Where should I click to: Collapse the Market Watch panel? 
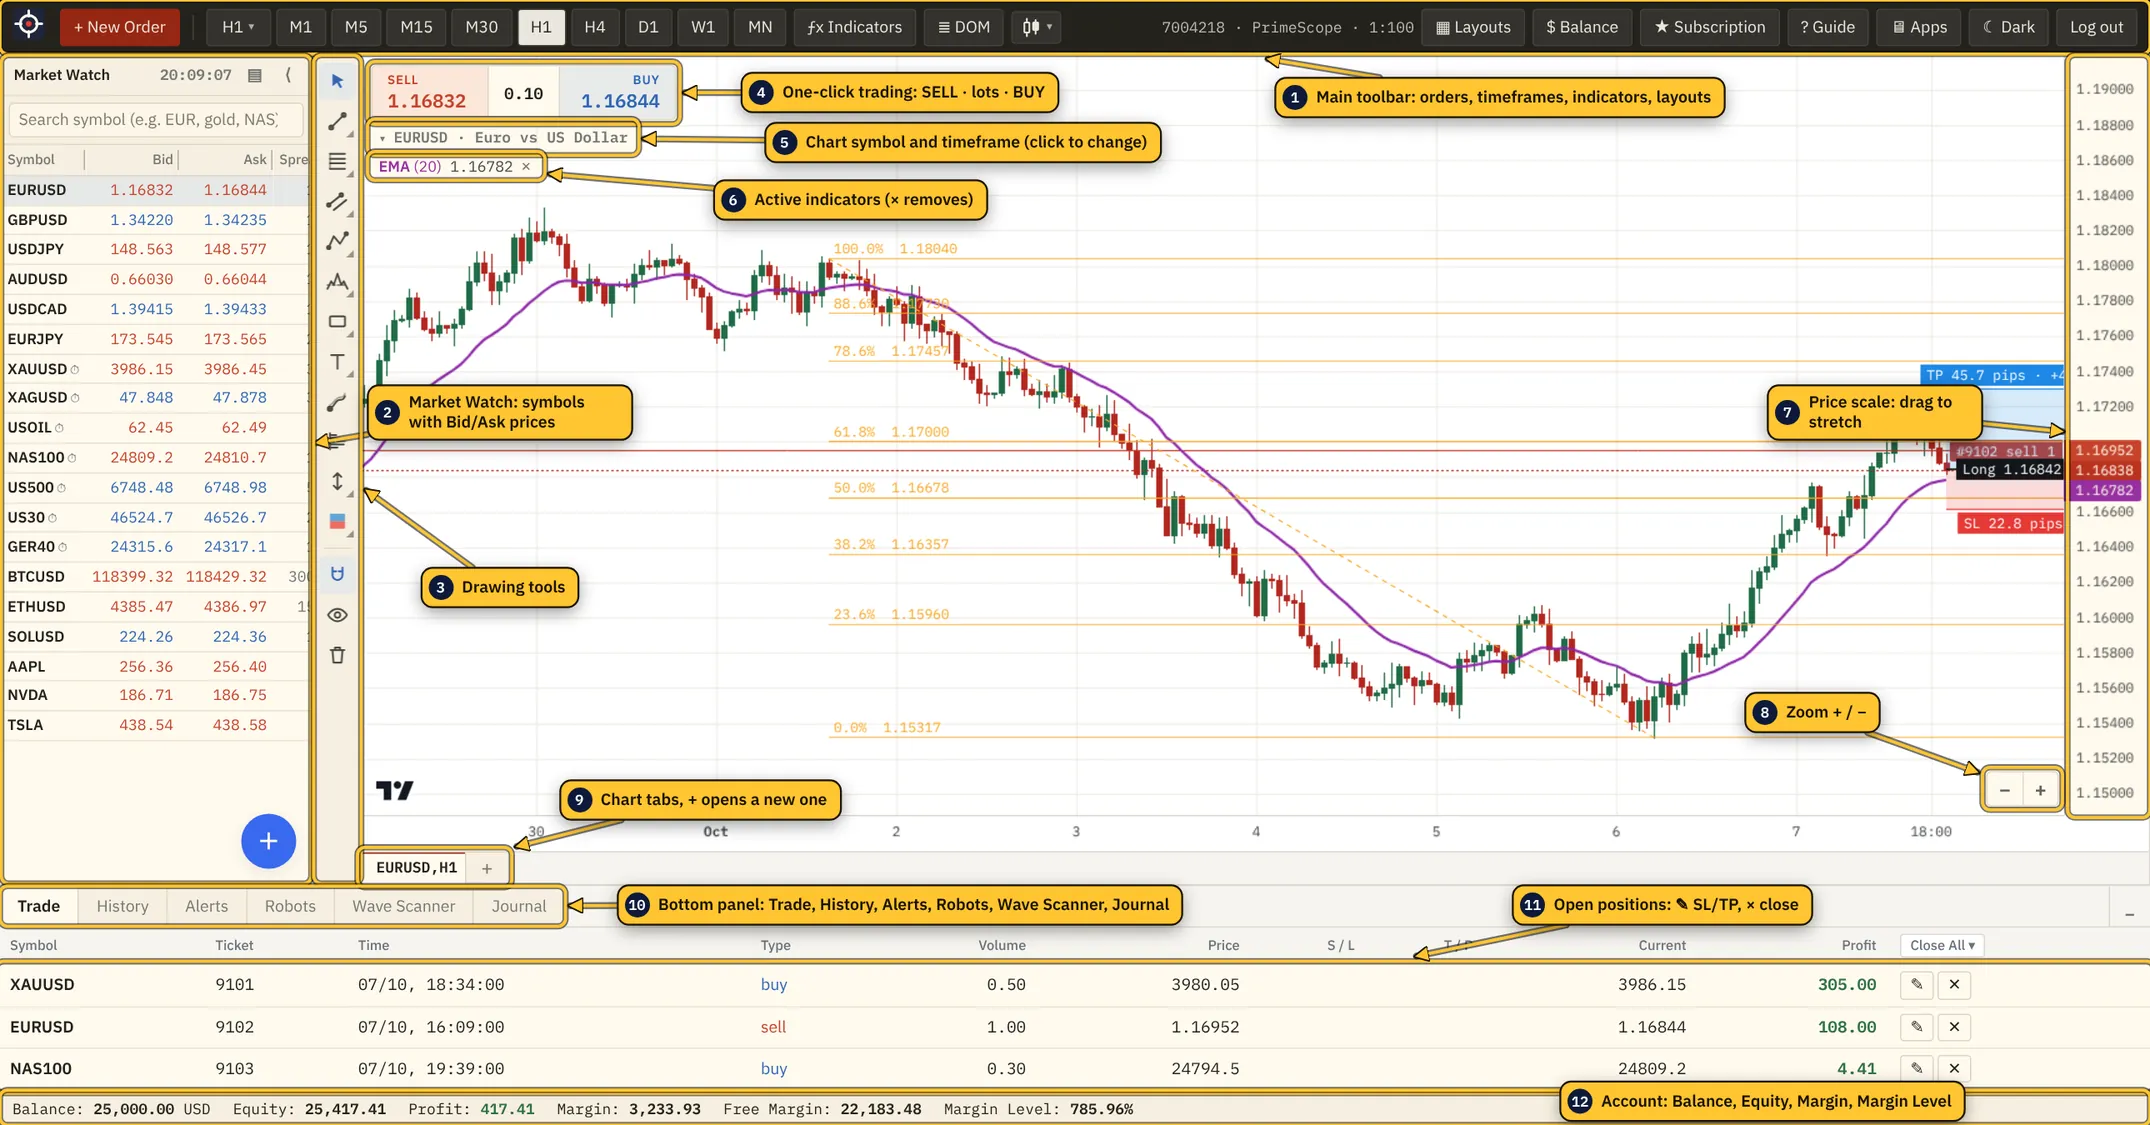(x=289, y=75)
